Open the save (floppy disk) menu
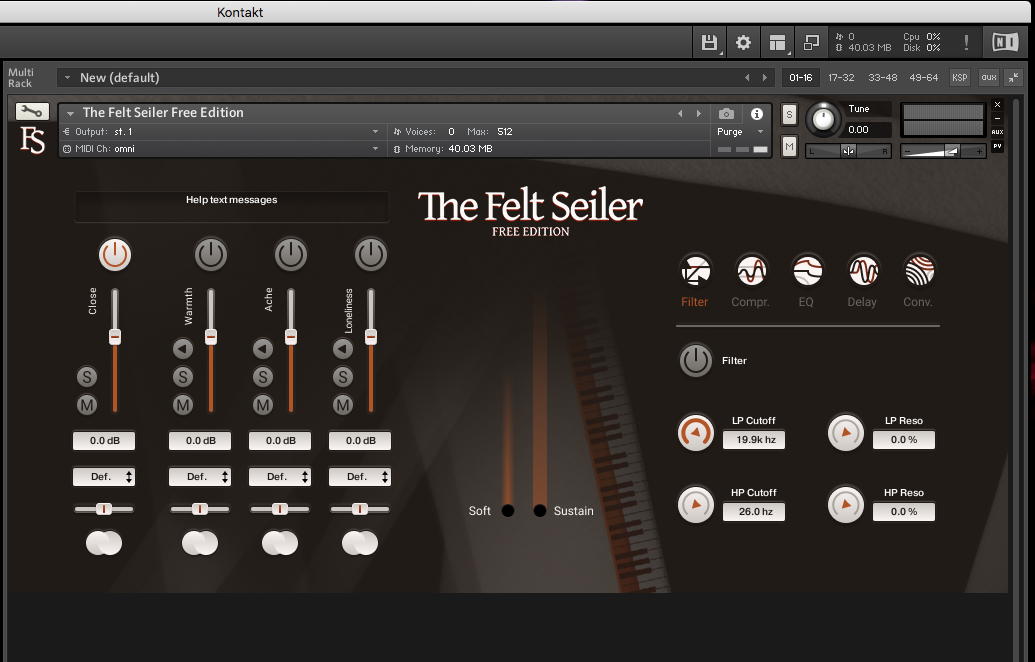1035x662 pixels. (x=710, y=43)
